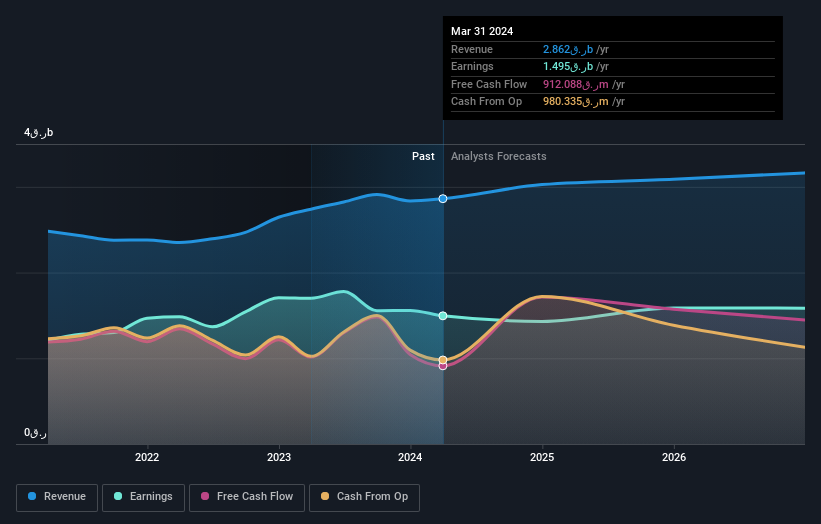Image resolution: width=821 pixels, height=524 pixels.
Task: Click the Free Cash Flow value 912.088m
Action: coord(575,84)
